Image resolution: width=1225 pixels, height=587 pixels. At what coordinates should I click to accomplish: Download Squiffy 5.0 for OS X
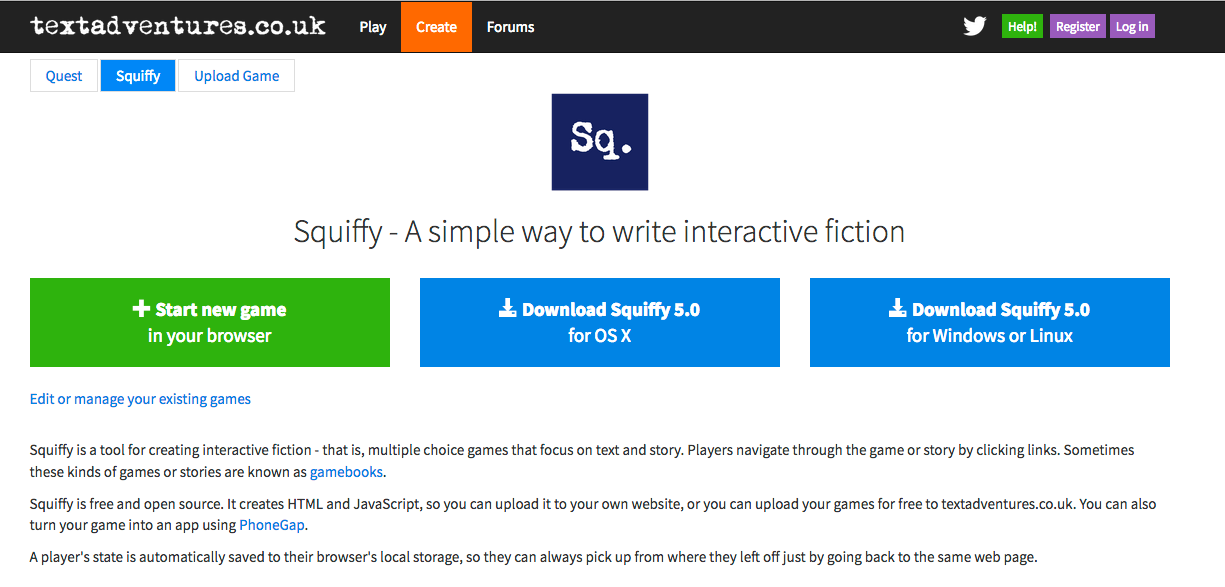tap(600, 323)
